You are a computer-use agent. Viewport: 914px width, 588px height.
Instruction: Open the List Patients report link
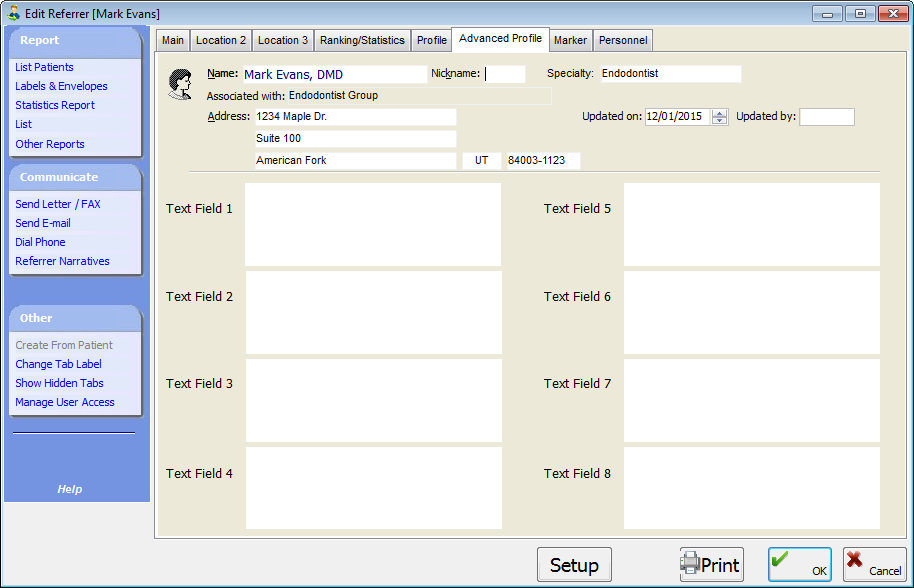(x=44, y=67)
